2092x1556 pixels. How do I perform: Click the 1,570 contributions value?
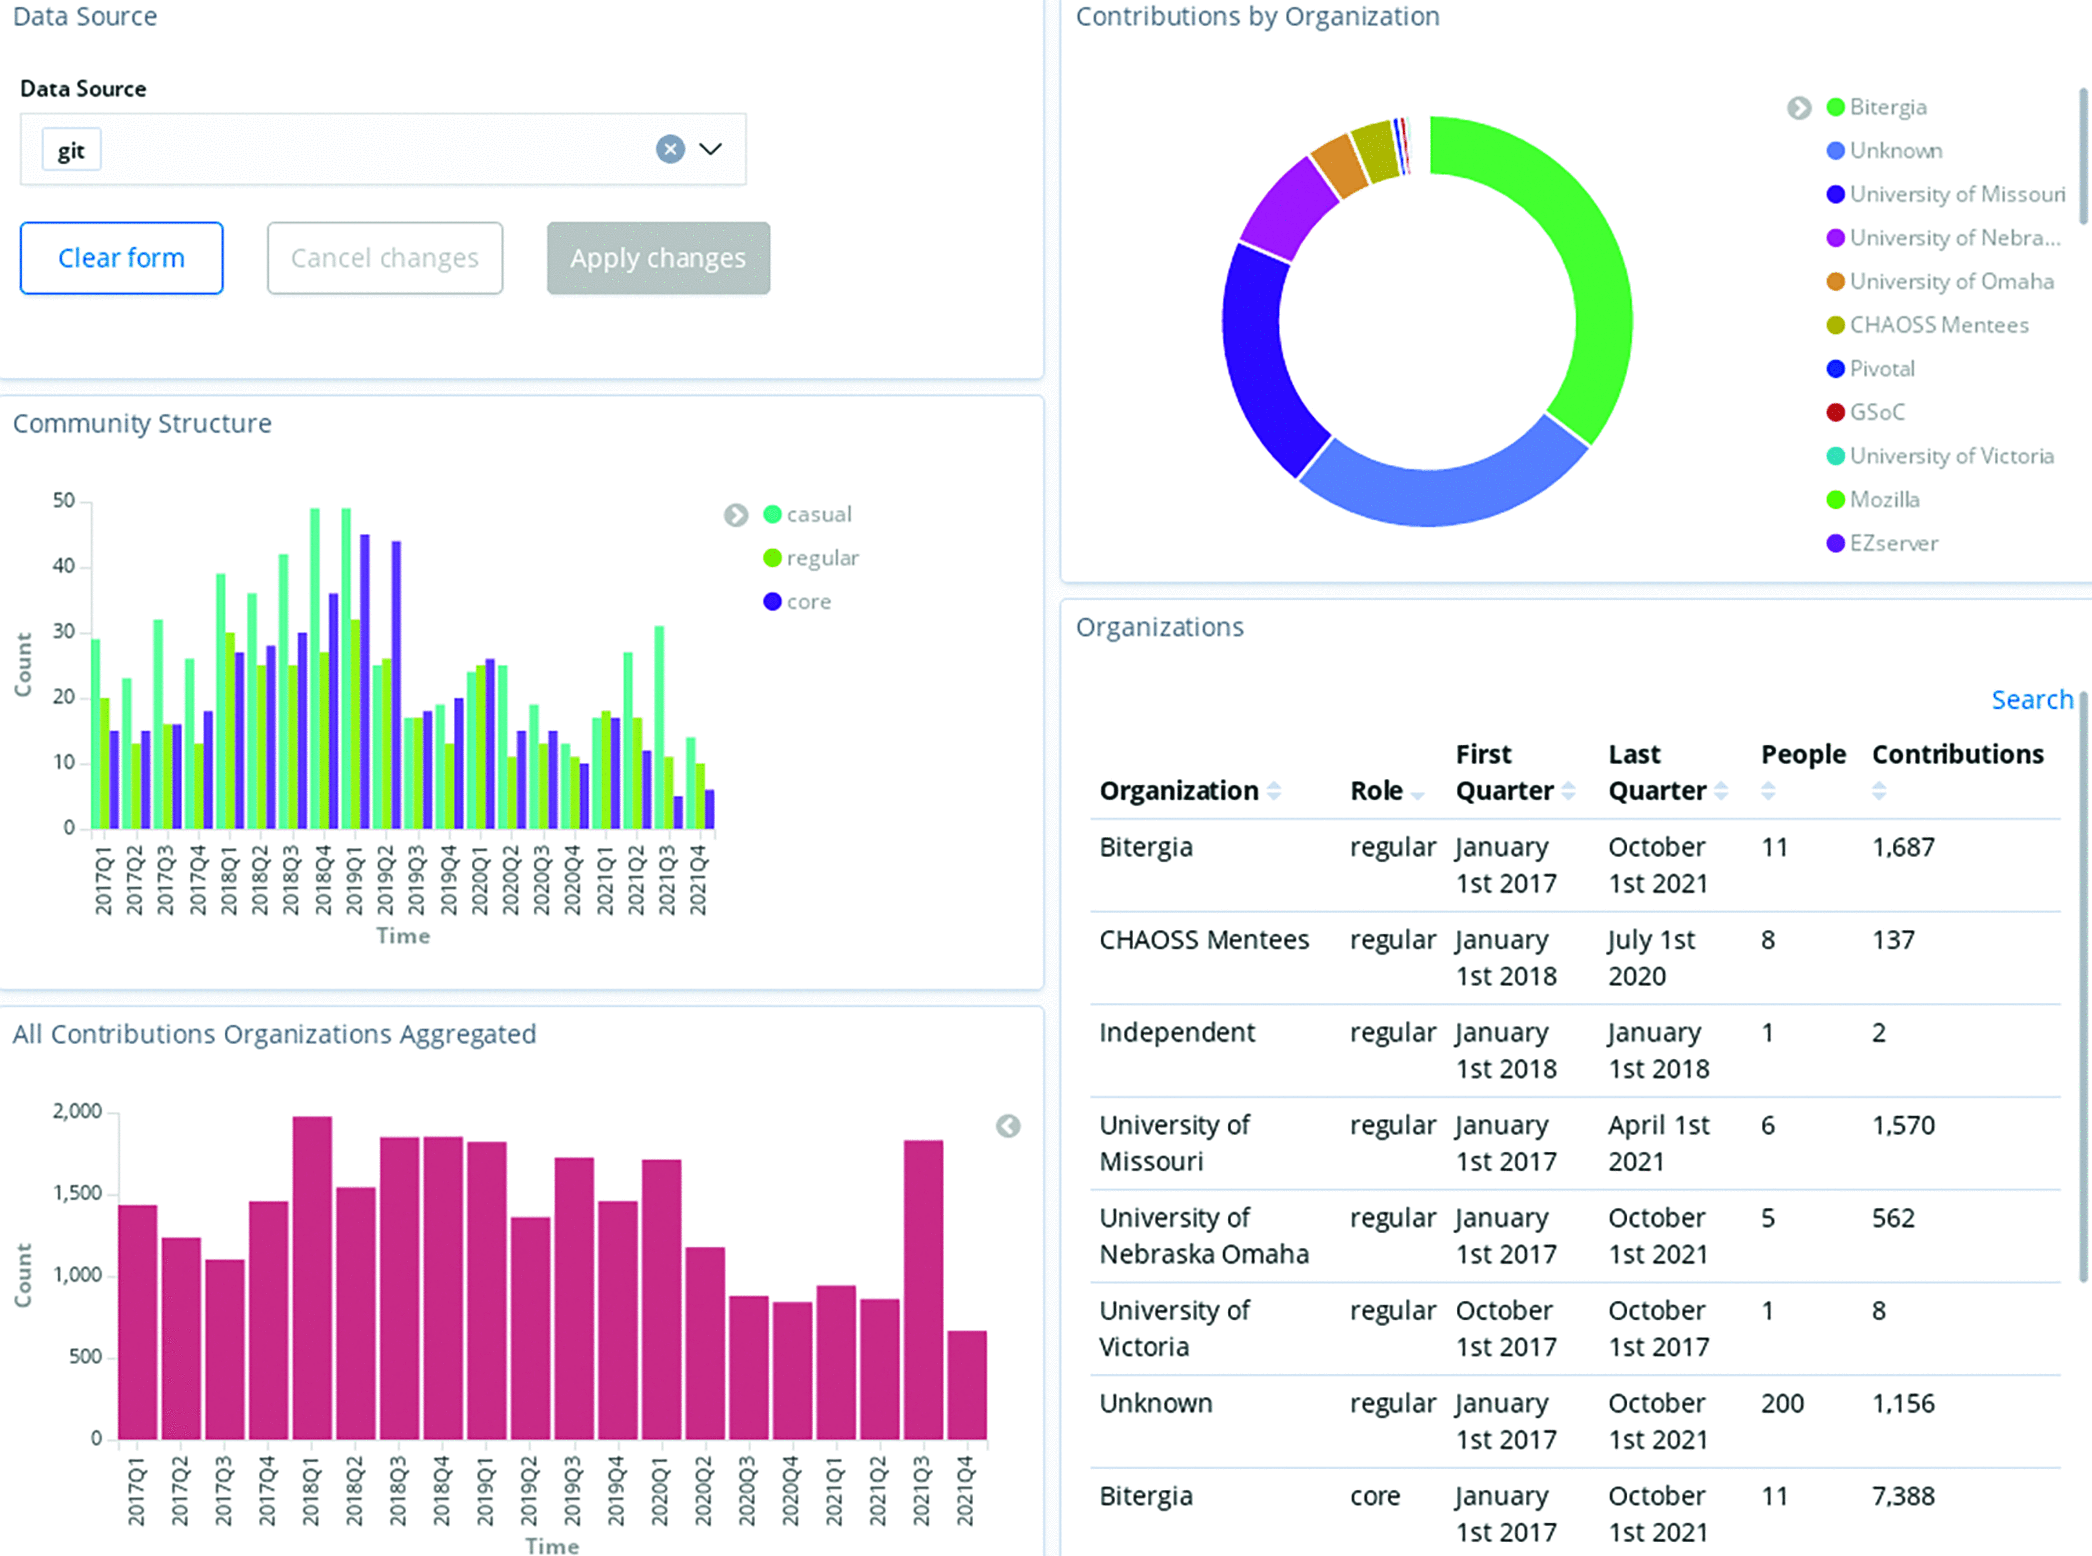click(1903, 1125)
